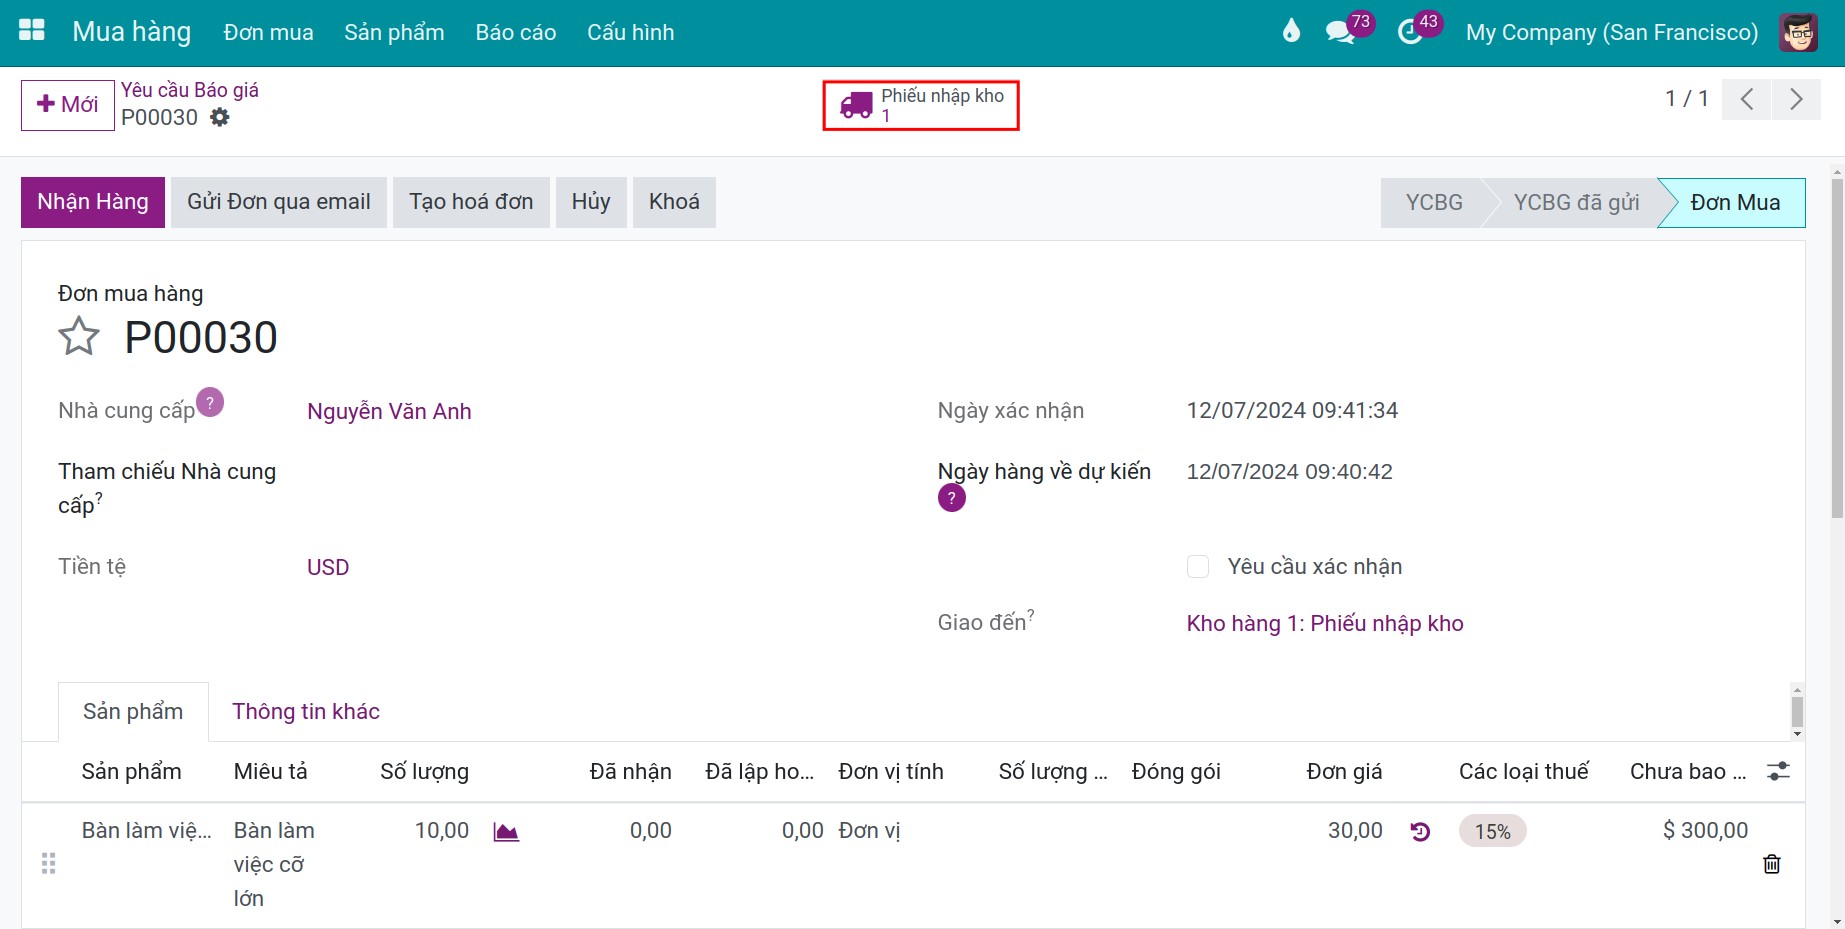Go back via Yêu cầu Báo giá breadcrumb

pyautogui.click(x=190, y=90)
